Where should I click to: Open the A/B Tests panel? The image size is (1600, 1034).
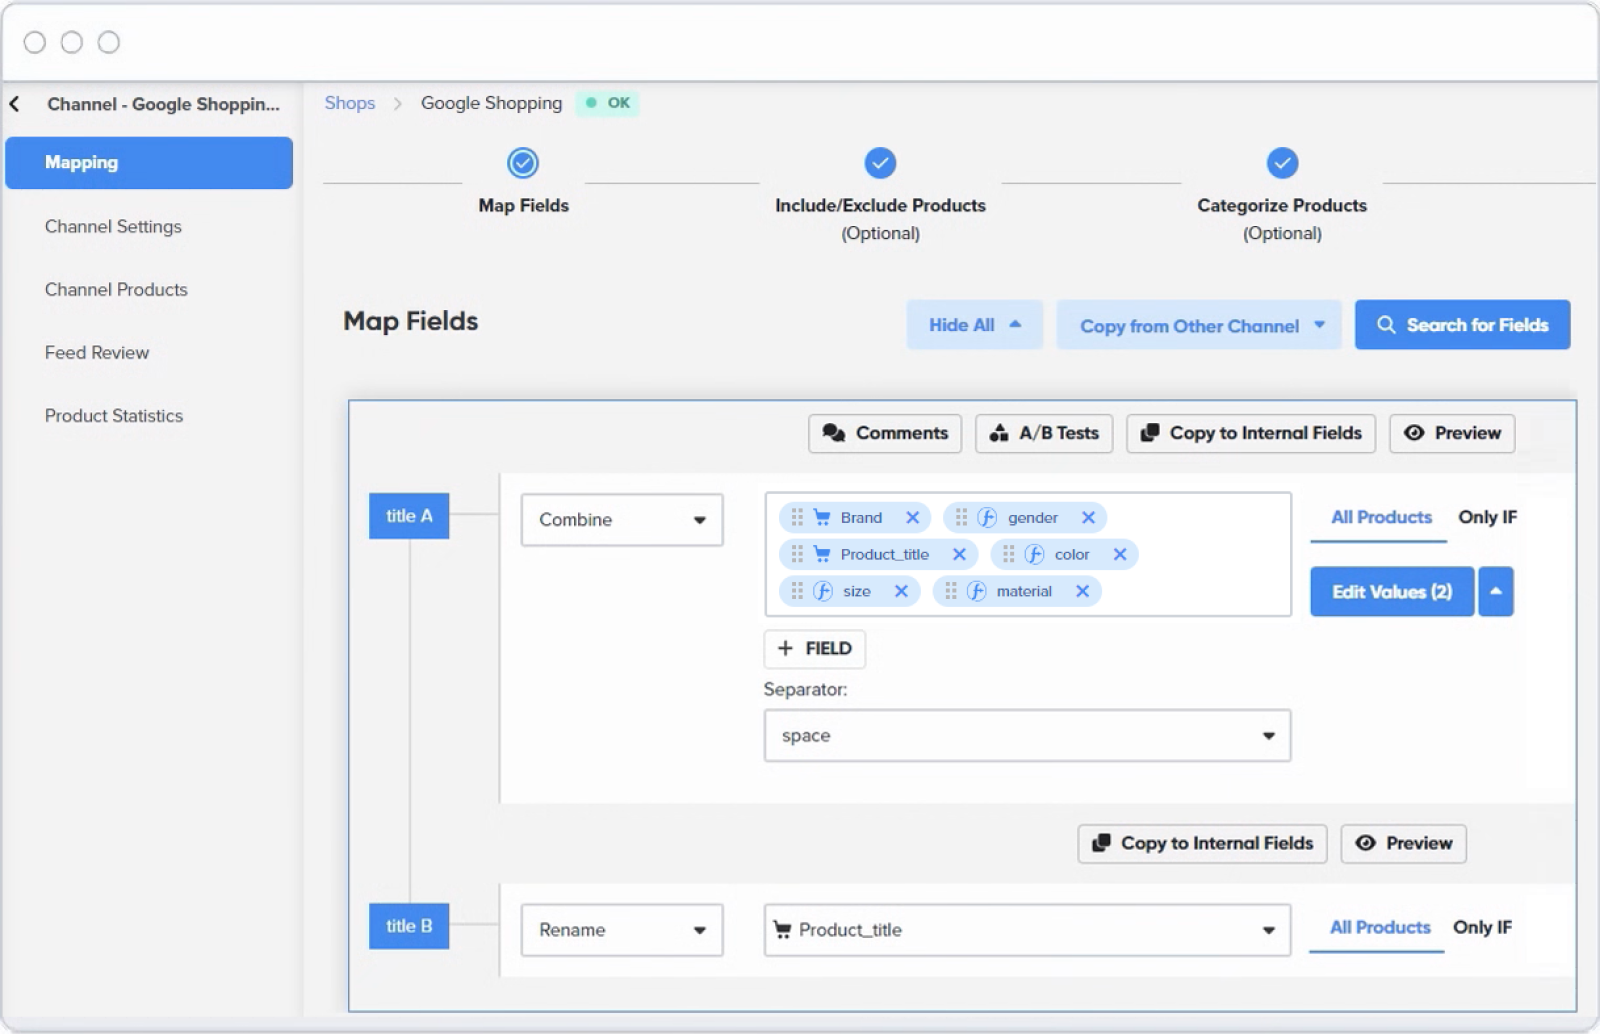tap(1043, 433)
